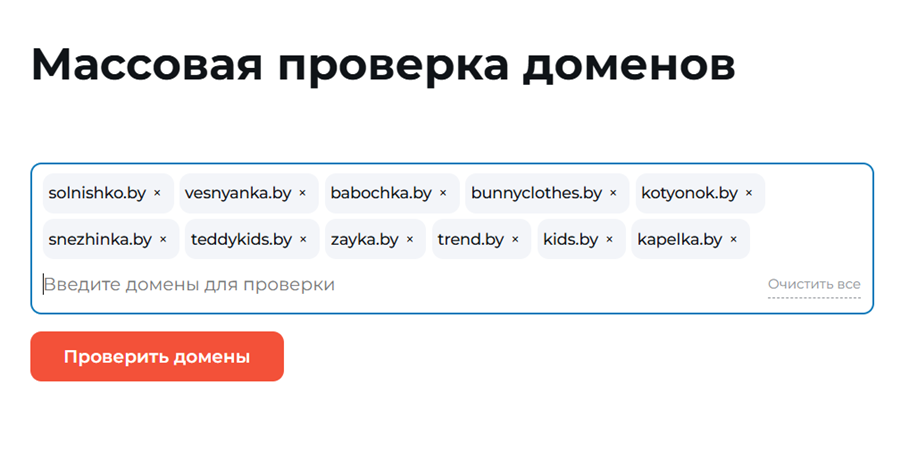Remove the solnishko.by domain tag
Viewport: 901px width, 452px height.
pyautogui.click(x=157, y=194)
